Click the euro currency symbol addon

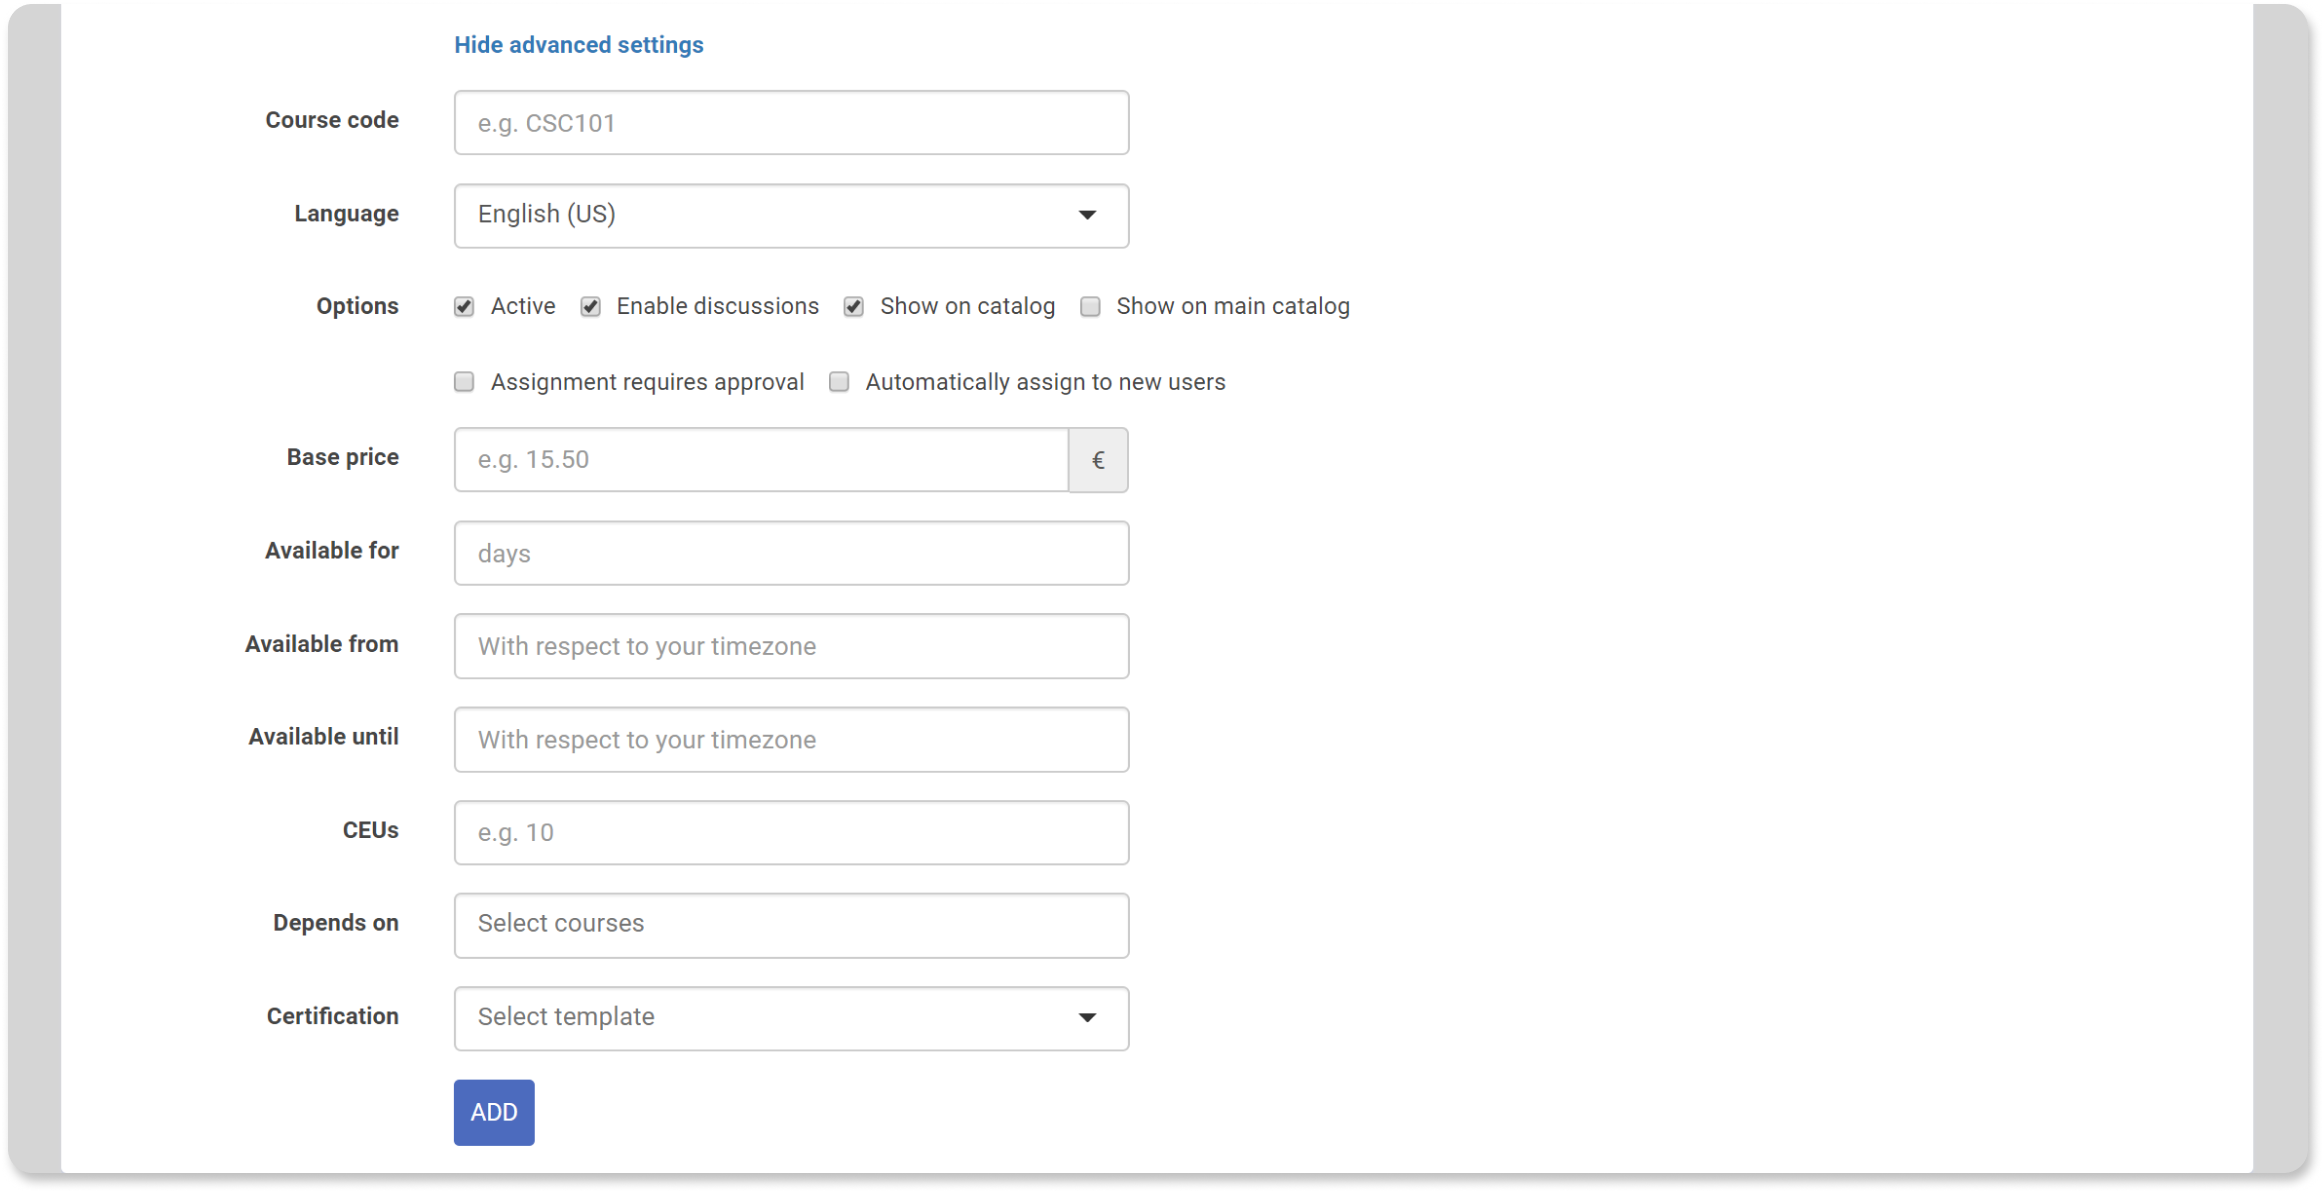point(1098,460)
